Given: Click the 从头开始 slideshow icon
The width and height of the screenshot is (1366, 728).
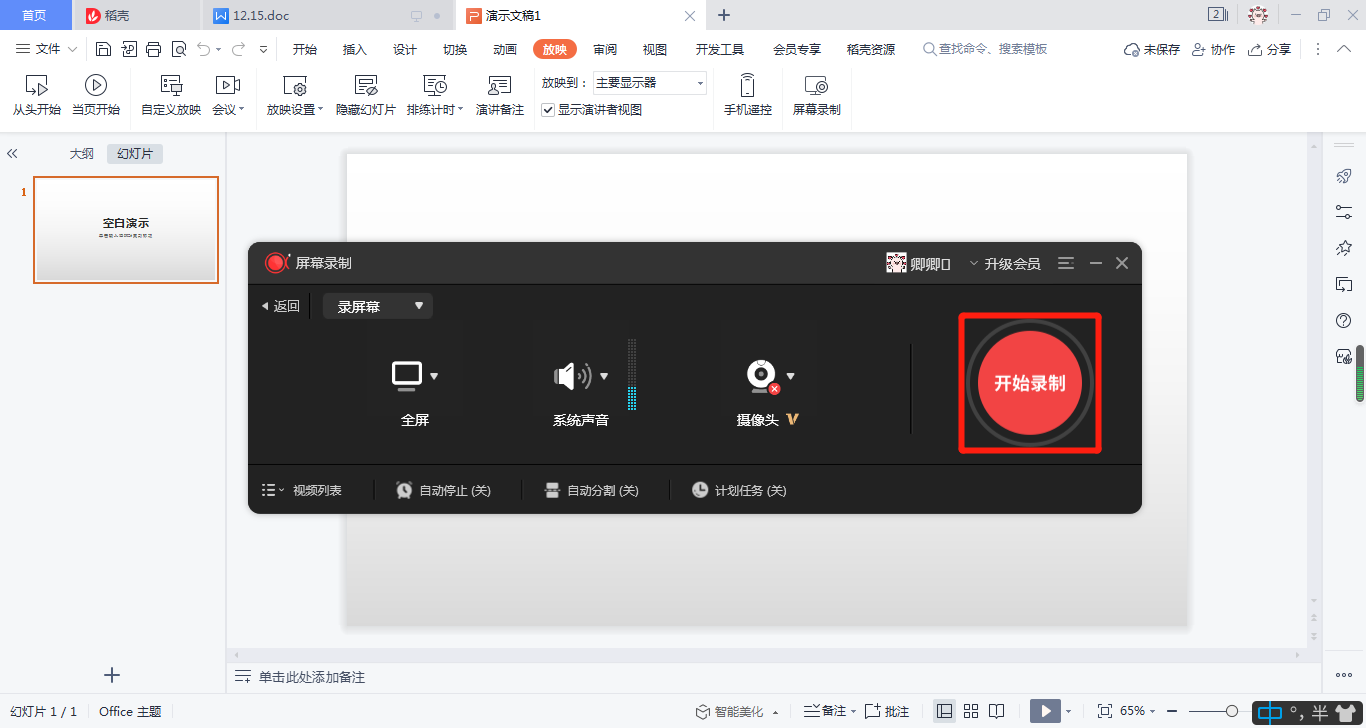Looking at the screenshot, I should [36, 86].
